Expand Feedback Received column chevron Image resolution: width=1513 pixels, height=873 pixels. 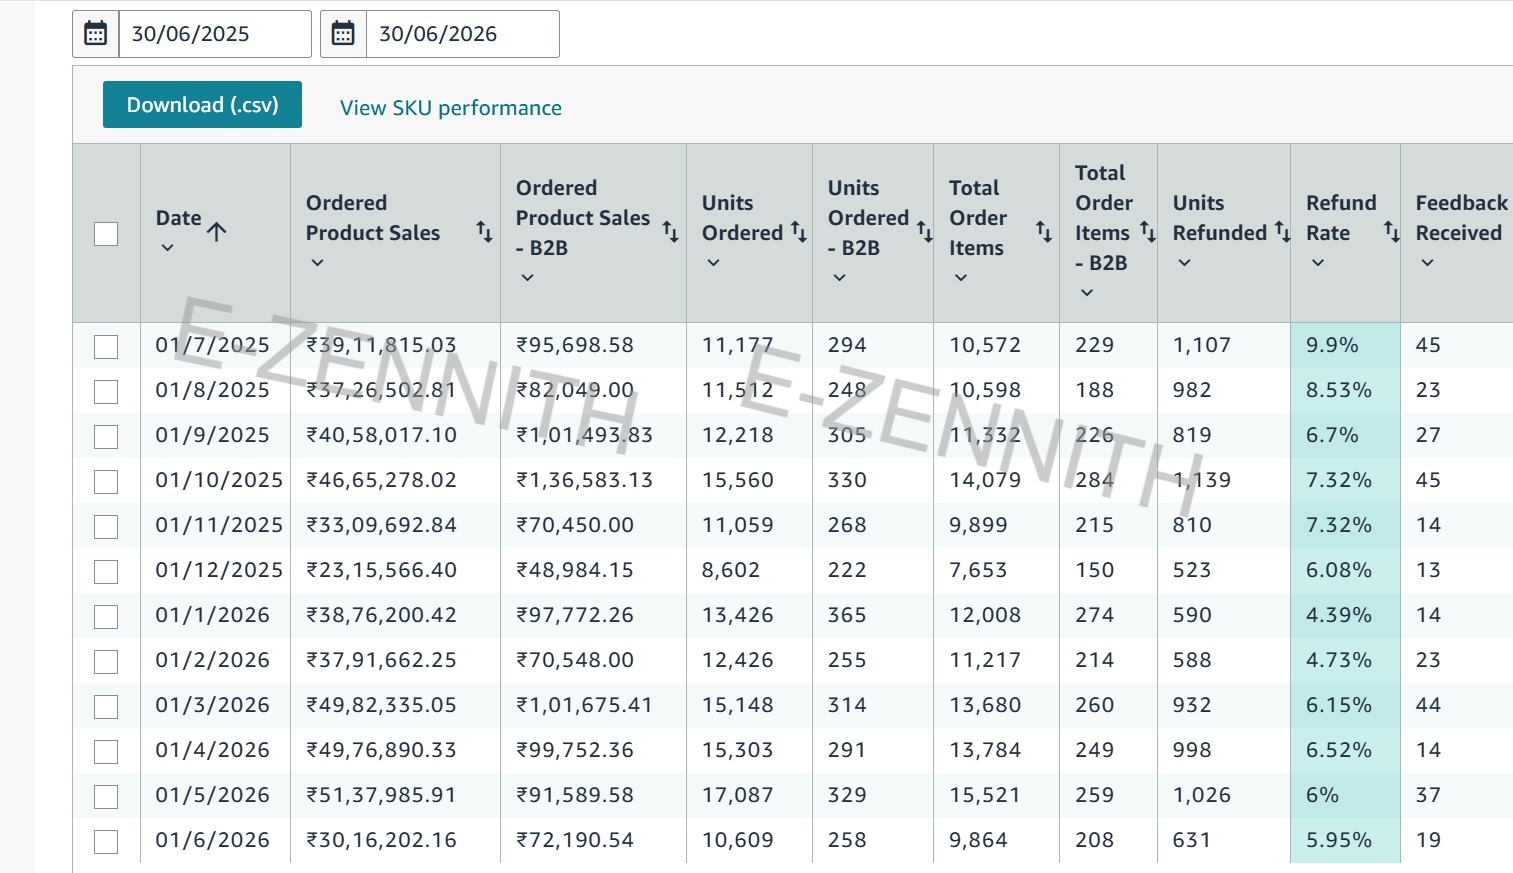(x=1427, y=262)
